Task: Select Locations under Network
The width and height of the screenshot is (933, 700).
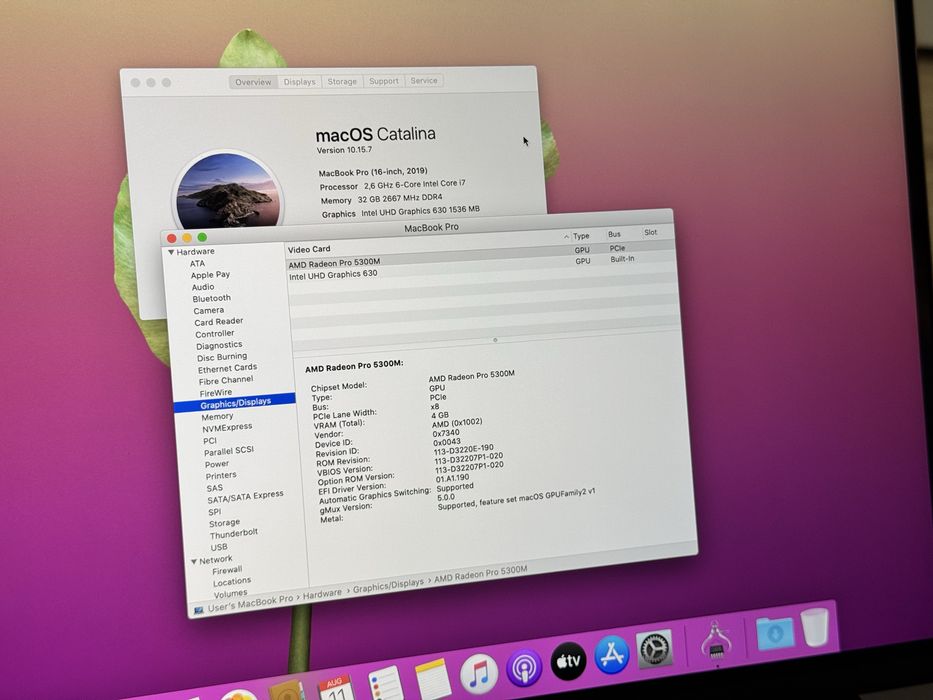Action: pyautogui.click(x=232, y=582)
